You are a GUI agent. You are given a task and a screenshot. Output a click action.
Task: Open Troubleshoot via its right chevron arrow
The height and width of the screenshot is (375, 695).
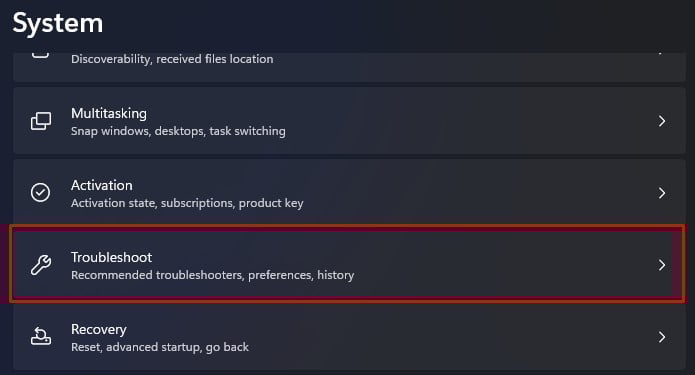[x=662, y=265]
